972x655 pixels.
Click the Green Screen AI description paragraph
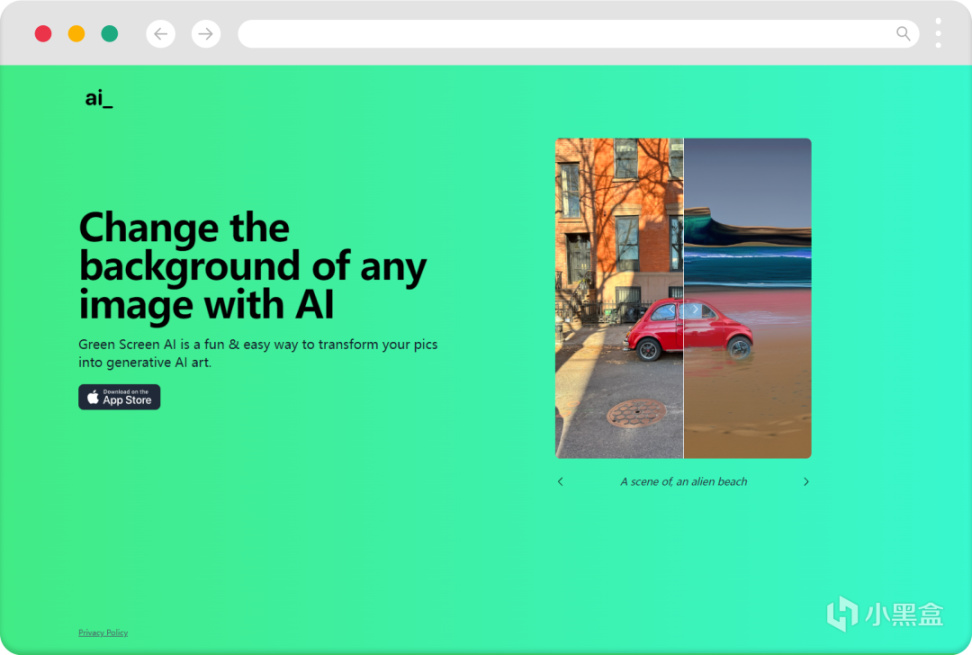(x=258, y=353)
